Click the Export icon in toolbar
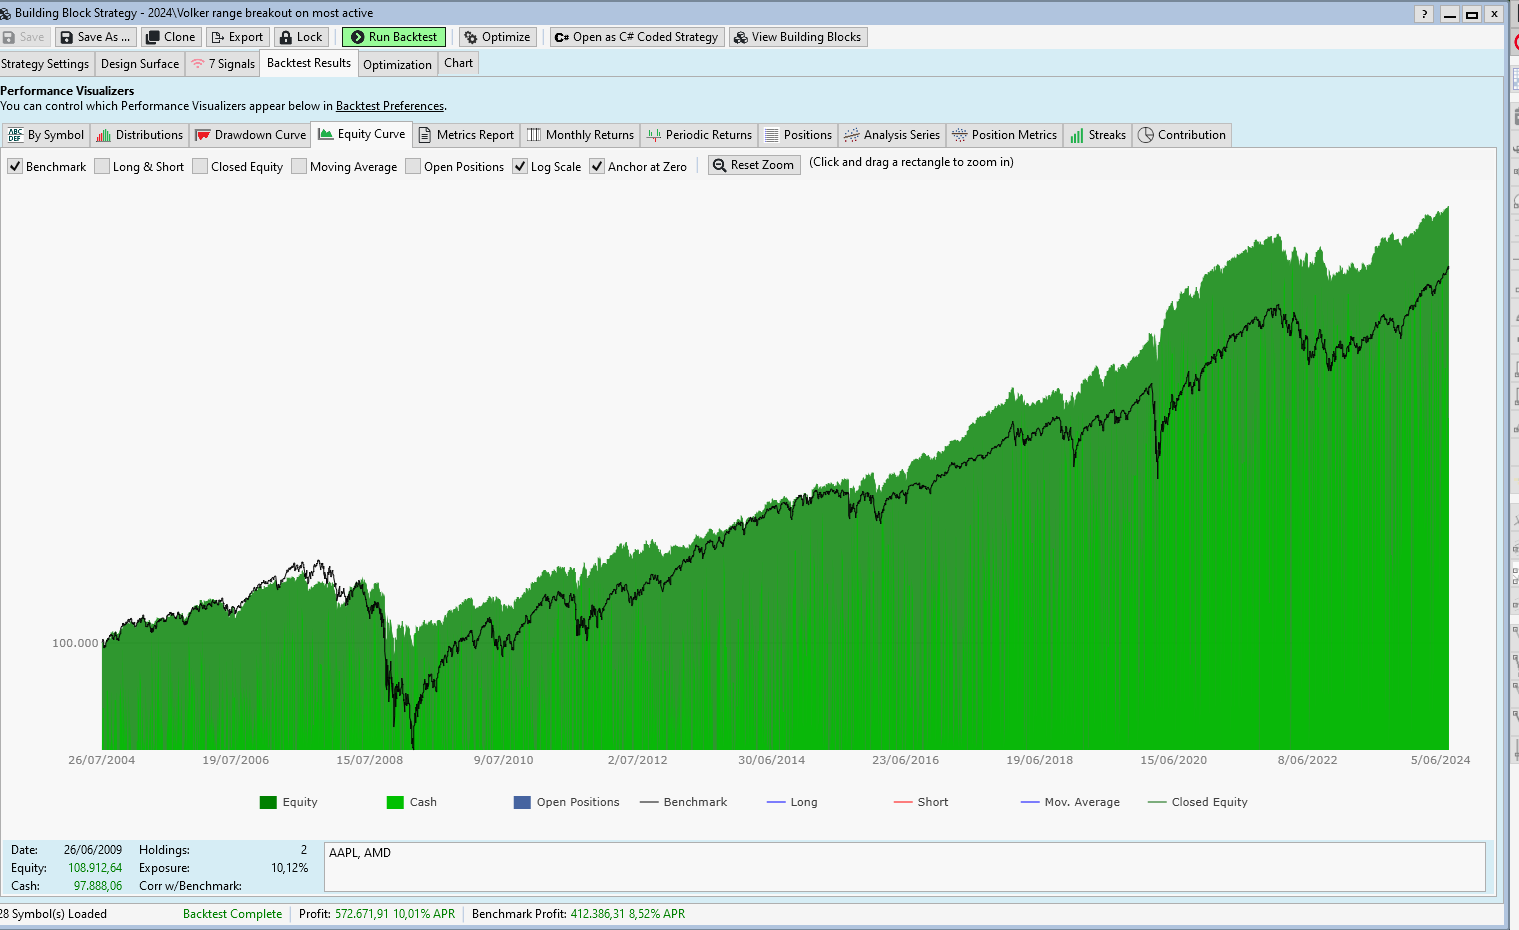The image size is (1519, 930). 217,37
